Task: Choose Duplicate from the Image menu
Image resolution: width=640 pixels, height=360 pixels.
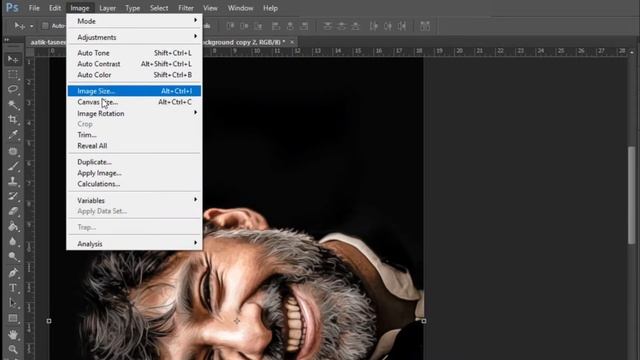Action: [134, 162]
